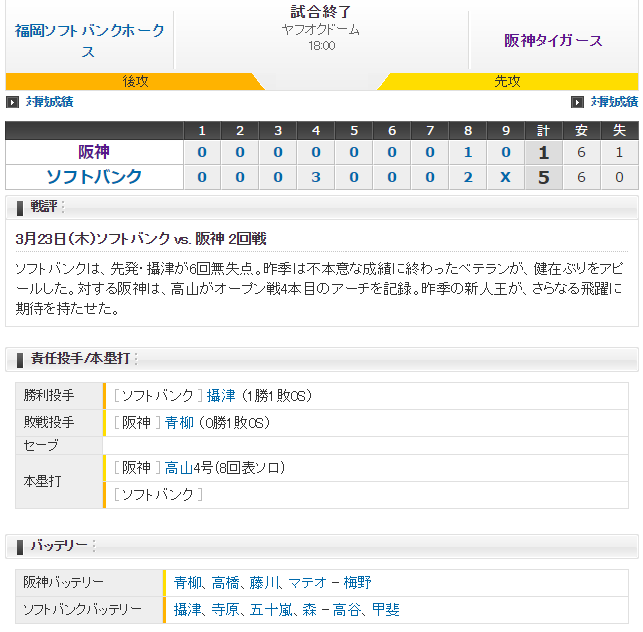Screen dimensions: 643x632
Task: Open winning pitcher 攝津 link
Action: [221, 396]
